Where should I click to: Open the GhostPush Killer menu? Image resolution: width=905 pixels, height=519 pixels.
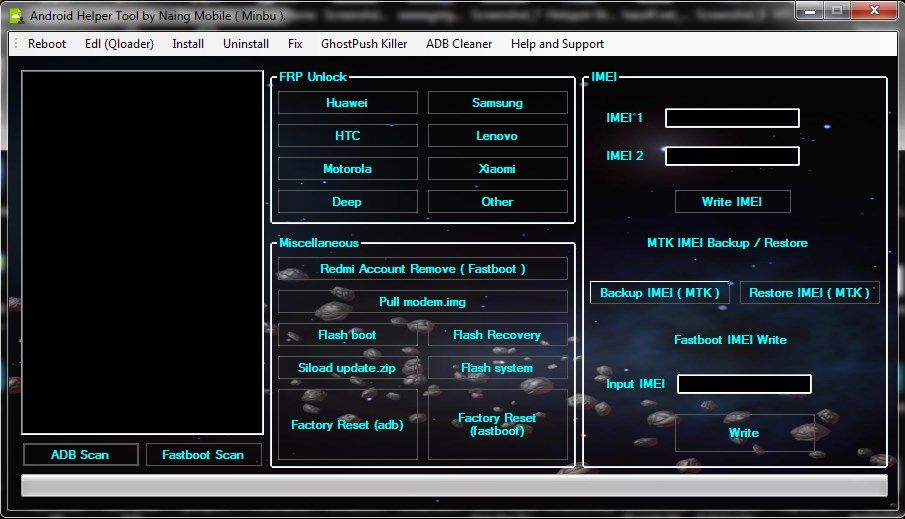pos(364,44)
